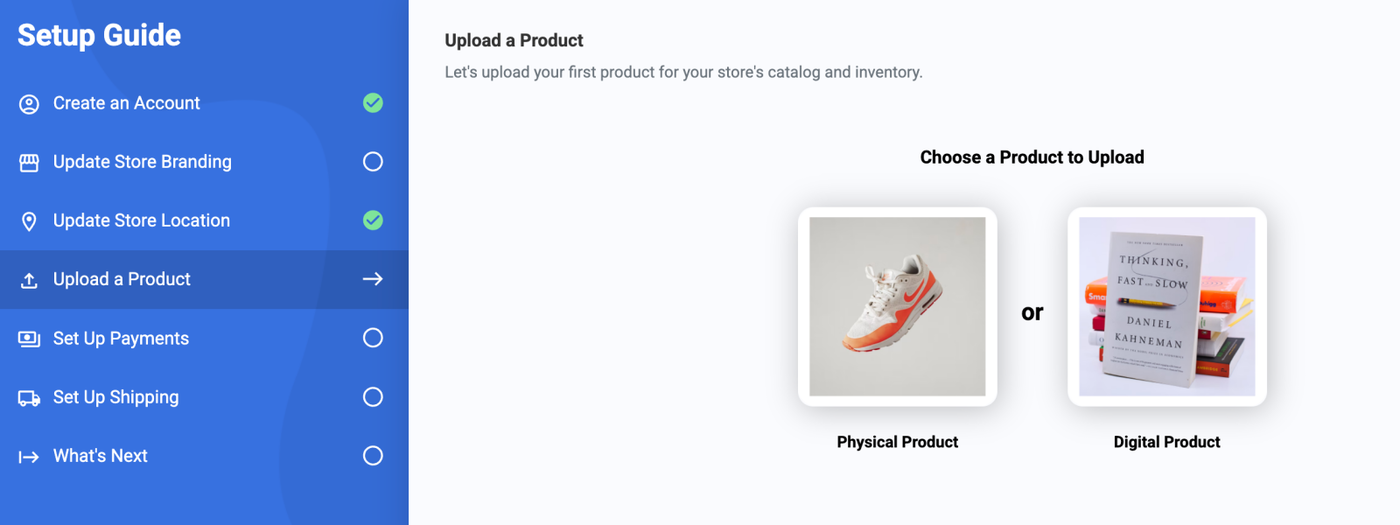Click the Create an Account user icon
Viewport: 1400px width, 525px height.
(29, 104)
